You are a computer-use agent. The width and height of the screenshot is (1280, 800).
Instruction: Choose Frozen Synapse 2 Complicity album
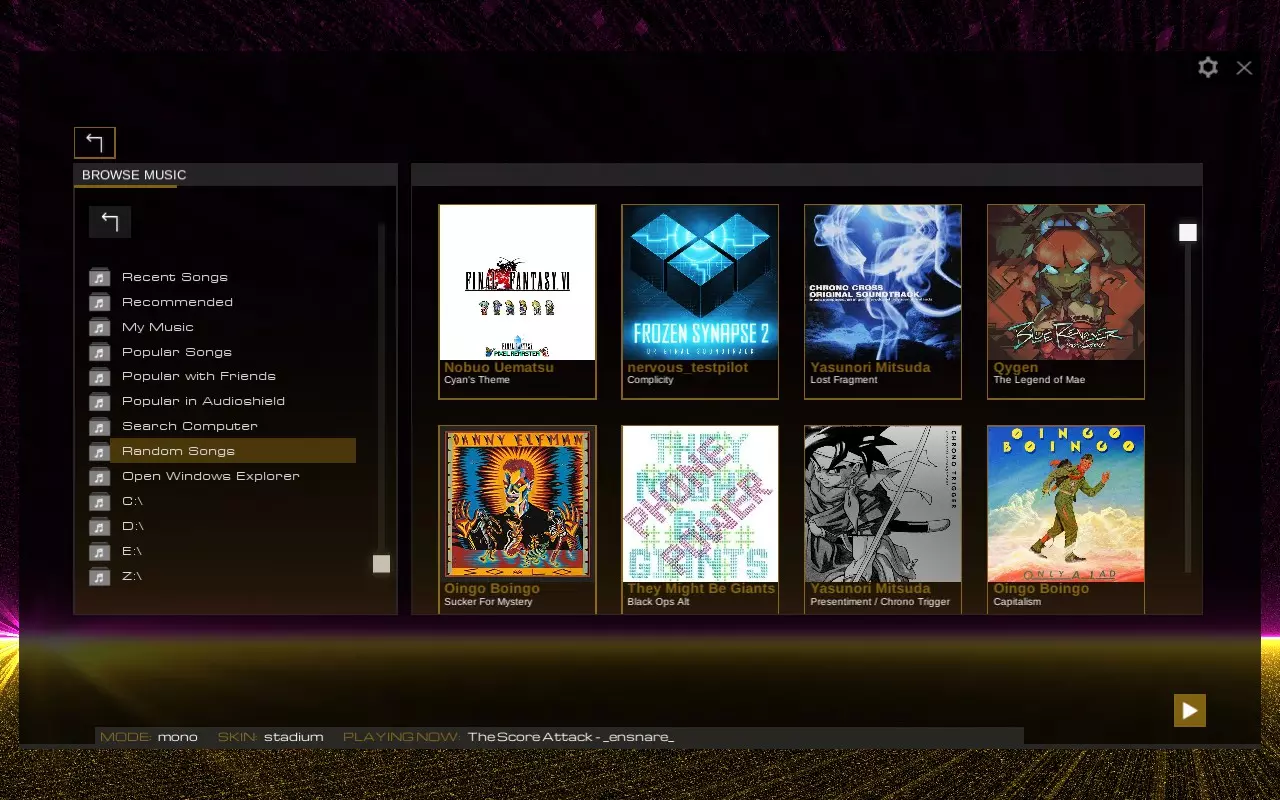700,301
